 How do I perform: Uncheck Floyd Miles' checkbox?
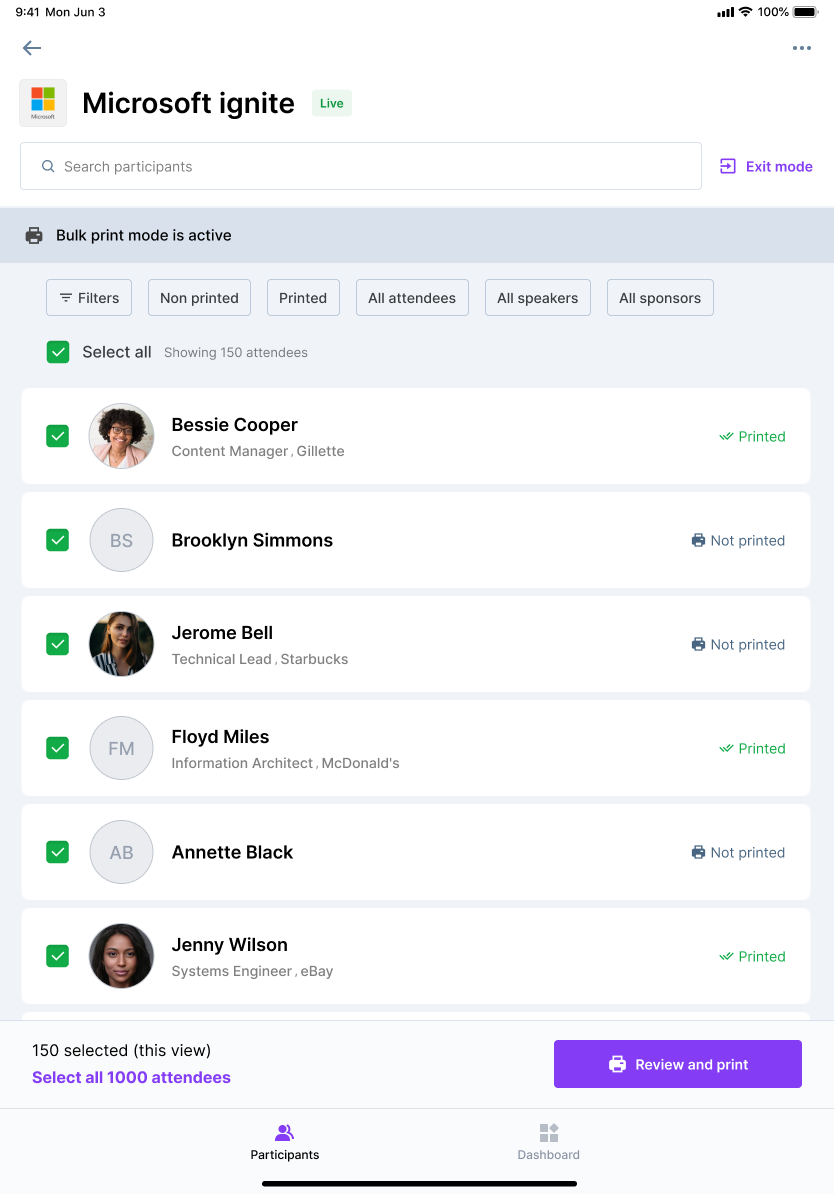point(58,748)
